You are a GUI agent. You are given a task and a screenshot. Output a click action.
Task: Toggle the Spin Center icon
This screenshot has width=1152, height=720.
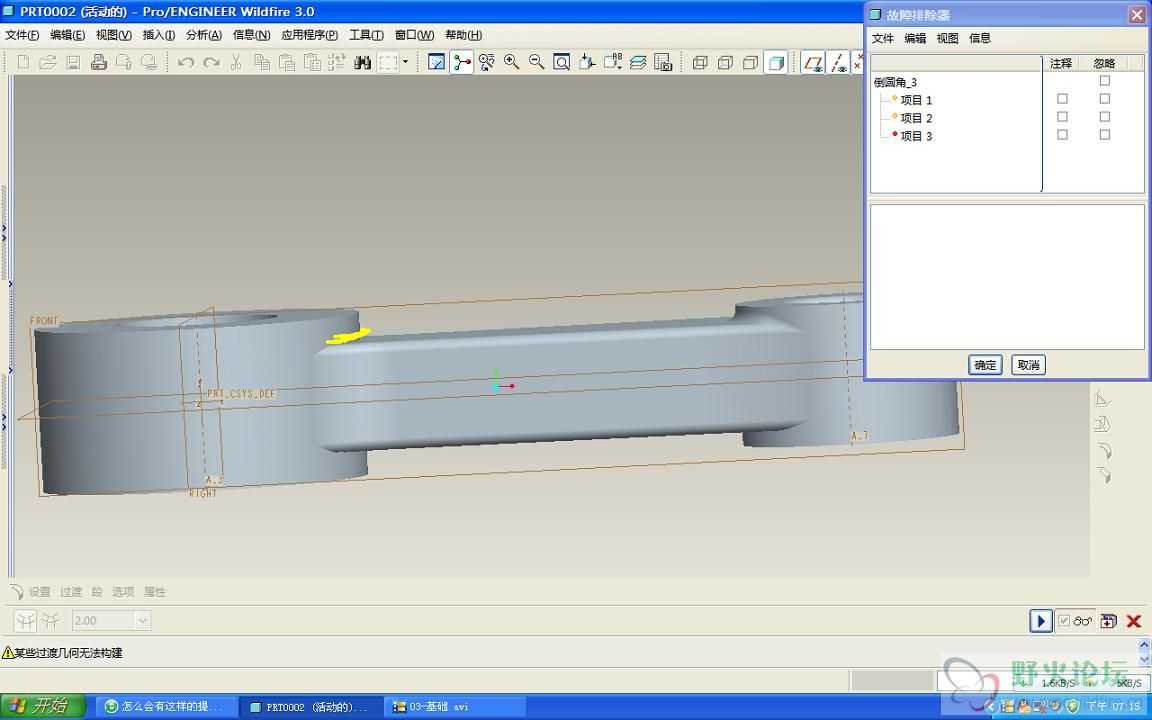(461, 62)
